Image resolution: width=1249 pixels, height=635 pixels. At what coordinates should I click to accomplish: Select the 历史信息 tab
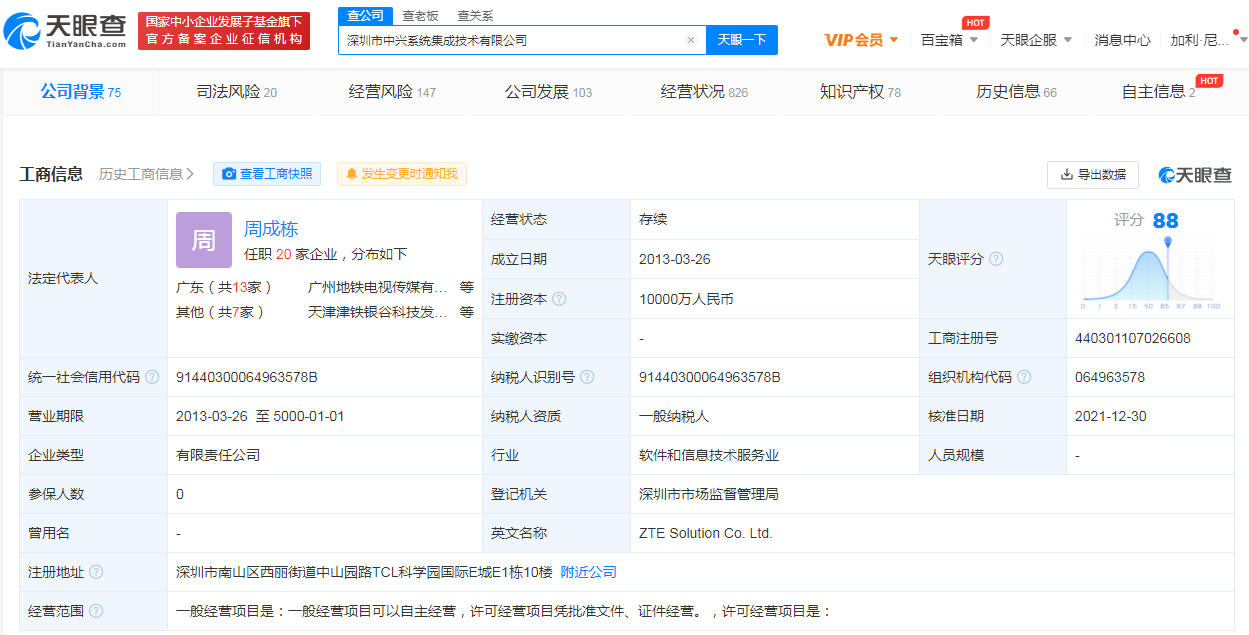coord(1016,92)
